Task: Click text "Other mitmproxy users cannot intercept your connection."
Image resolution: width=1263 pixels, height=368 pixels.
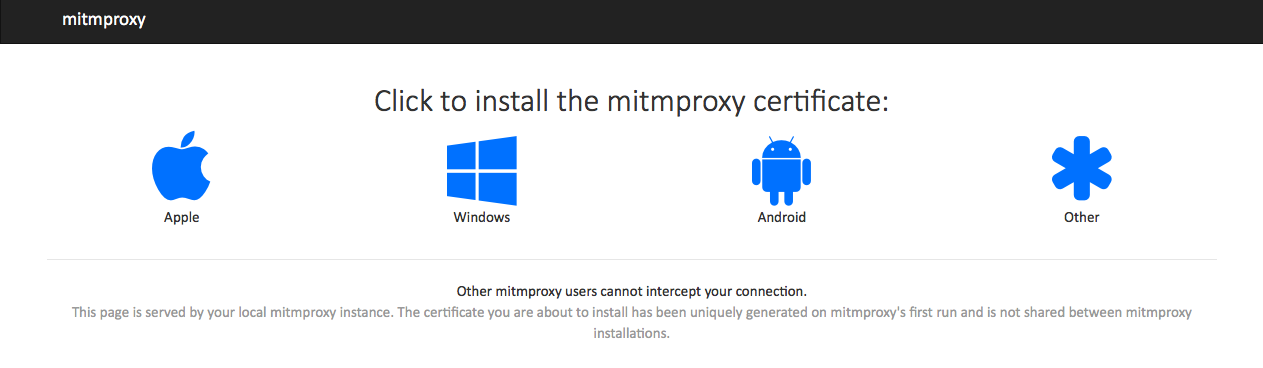Action: click(631, 292)
